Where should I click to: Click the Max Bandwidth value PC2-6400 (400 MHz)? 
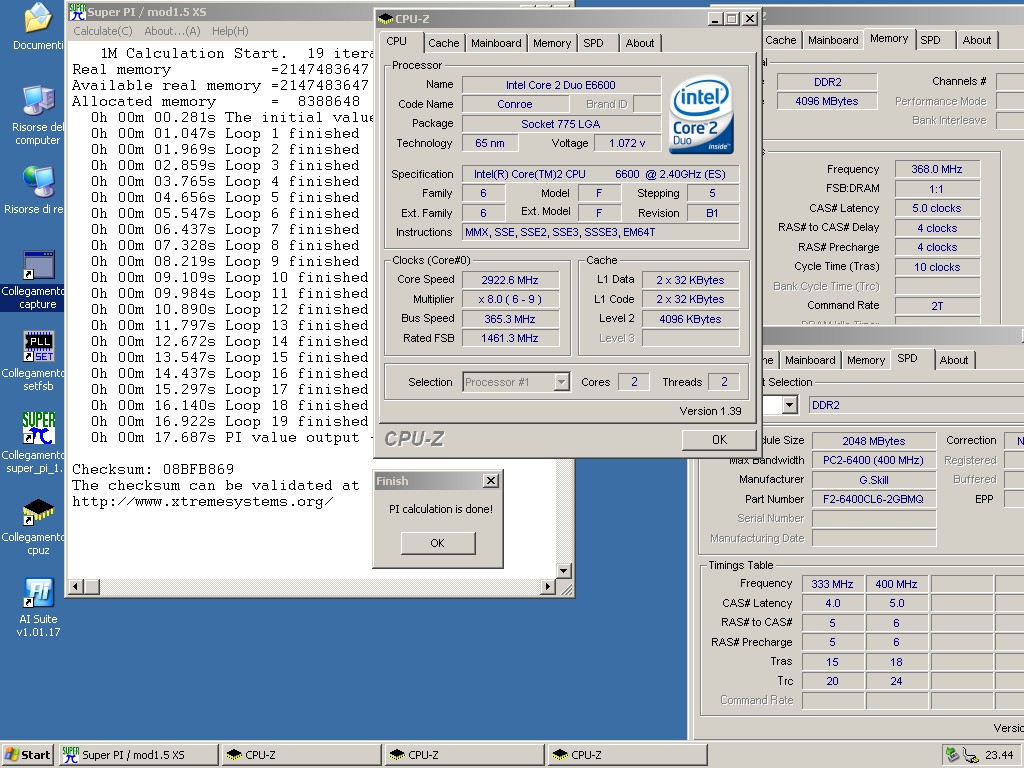(x=874, y=460)
